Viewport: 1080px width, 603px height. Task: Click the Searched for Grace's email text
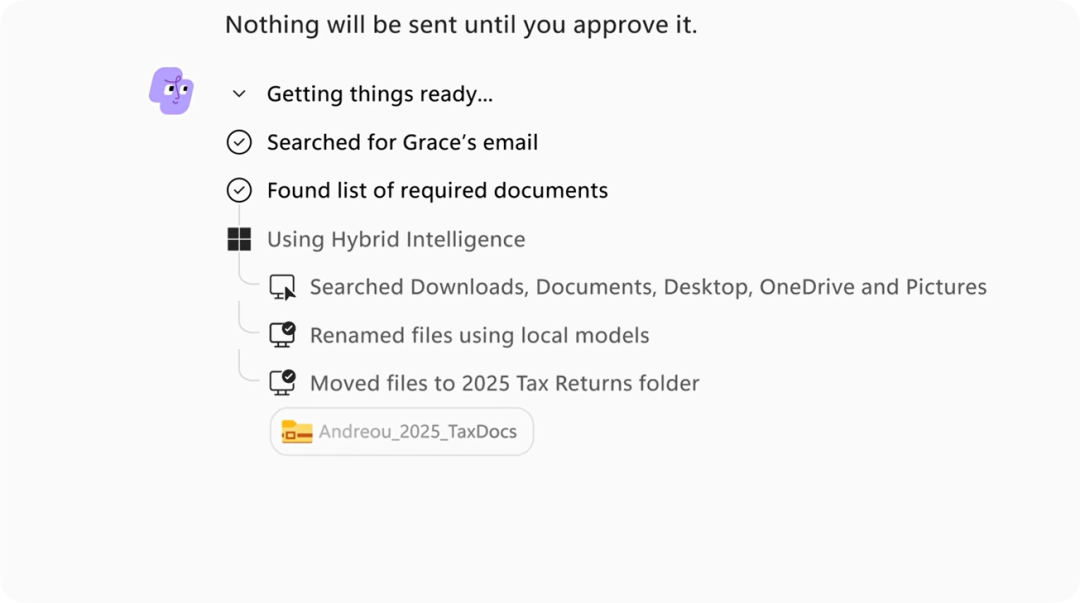tap(402, 143)
